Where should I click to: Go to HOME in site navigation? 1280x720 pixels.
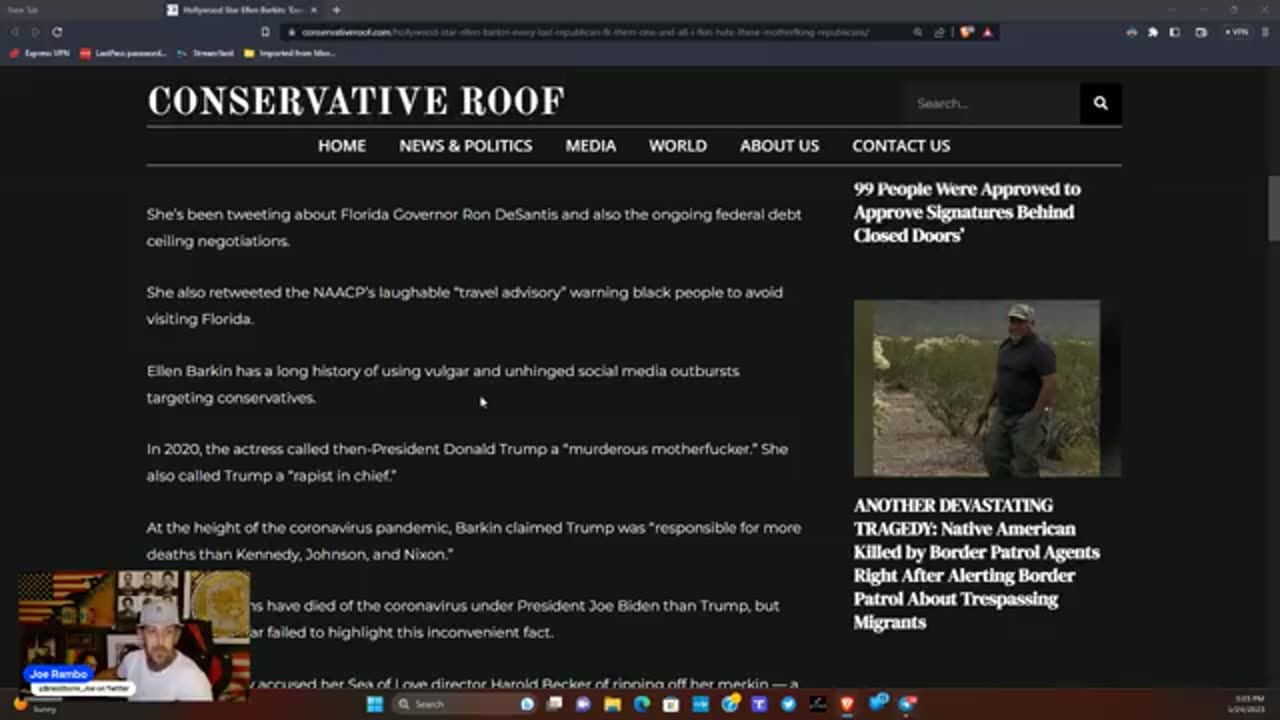[342, 146]
